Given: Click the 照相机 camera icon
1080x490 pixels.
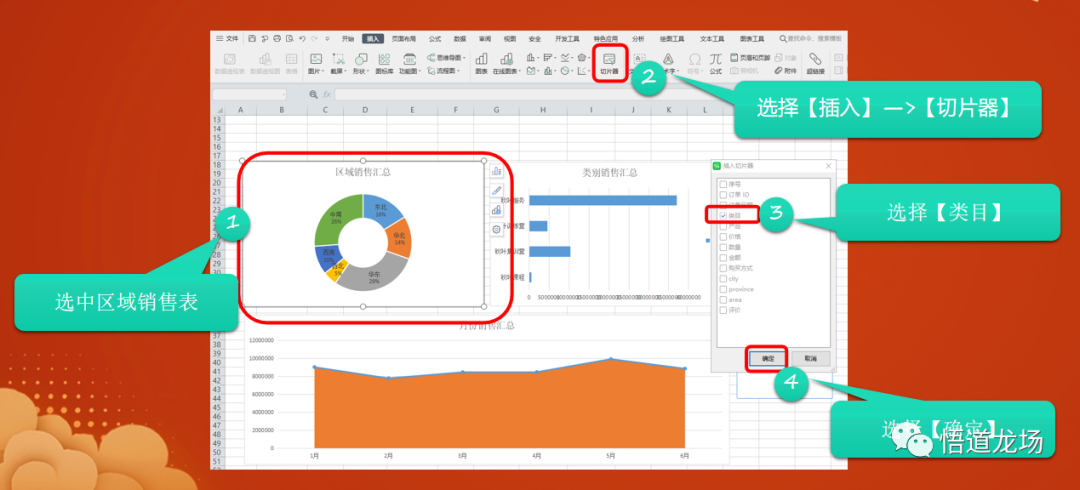Looking at the screenshot, I should 744,70.
